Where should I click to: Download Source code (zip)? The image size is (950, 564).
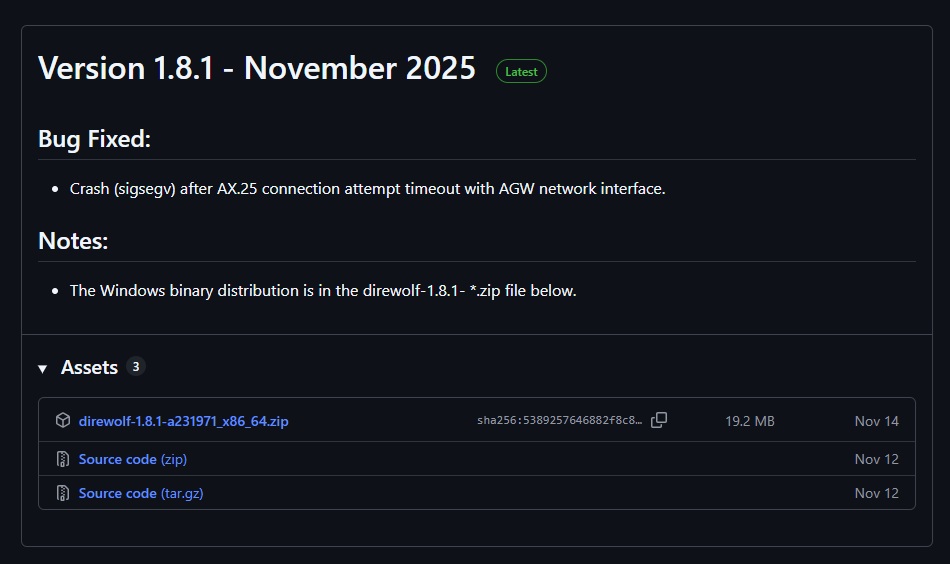[133, 459]
